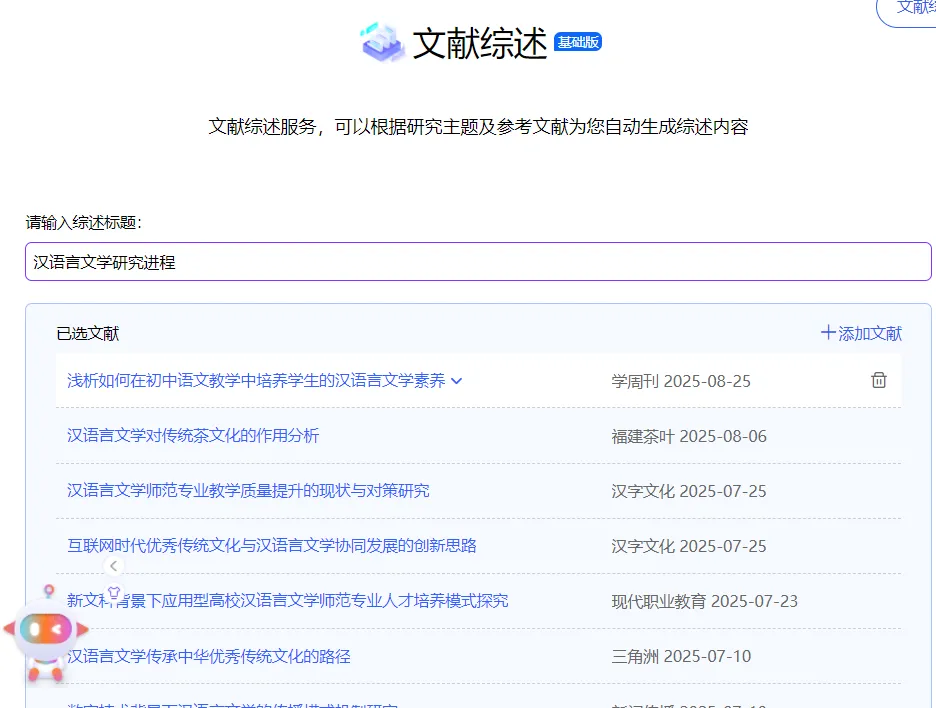936x708 pixels.
Task: Open 汉语言文学传承中华优秀传统文化的路径
Action: coord(209,657)
